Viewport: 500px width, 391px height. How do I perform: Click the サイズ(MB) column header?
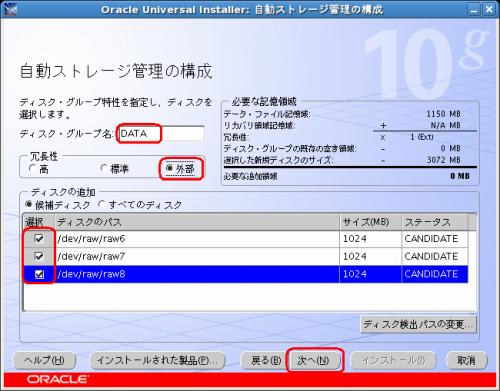(x=370, y=222)
